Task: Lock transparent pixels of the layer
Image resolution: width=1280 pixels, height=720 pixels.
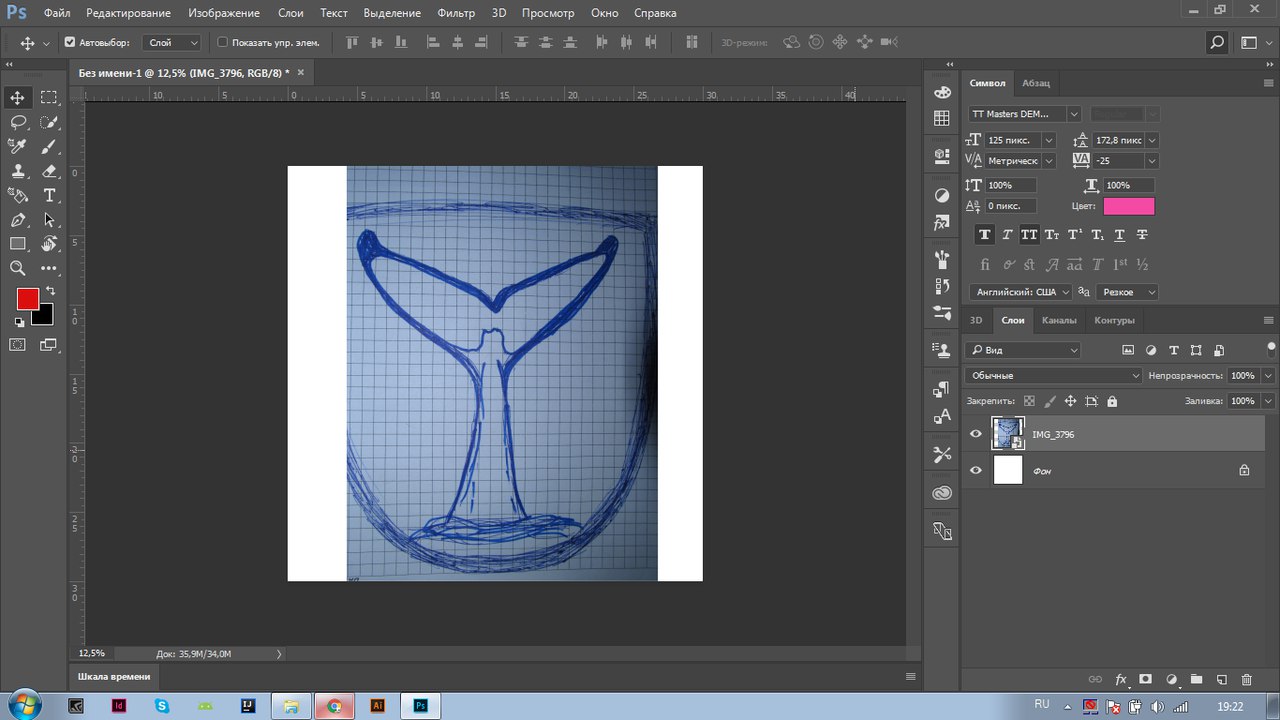Action: 1029,401
